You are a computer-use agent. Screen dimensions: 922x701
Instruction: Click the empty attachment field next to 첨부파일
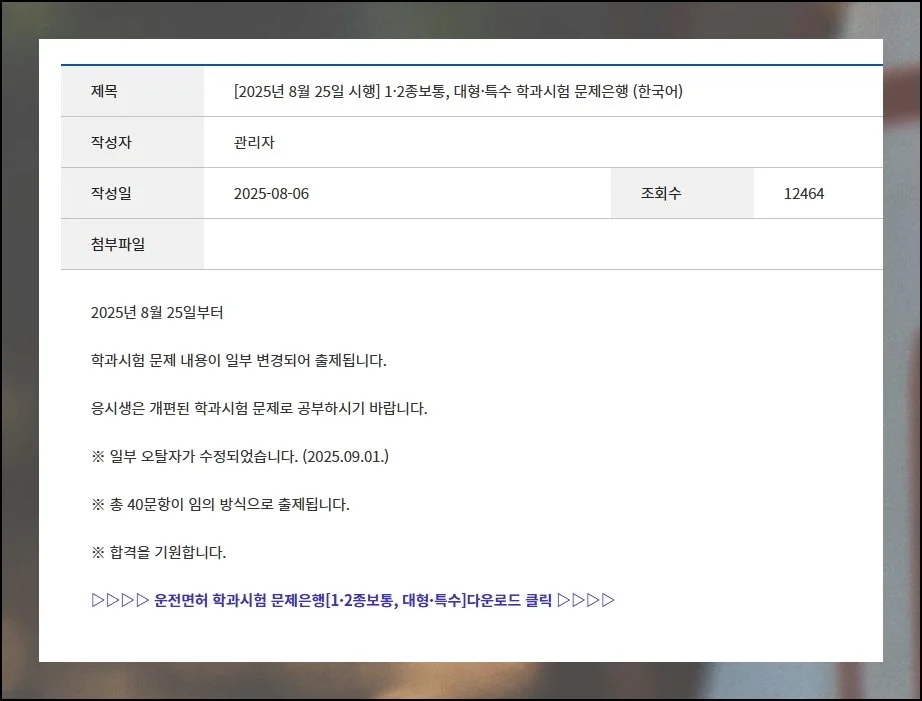coord(540,244)
